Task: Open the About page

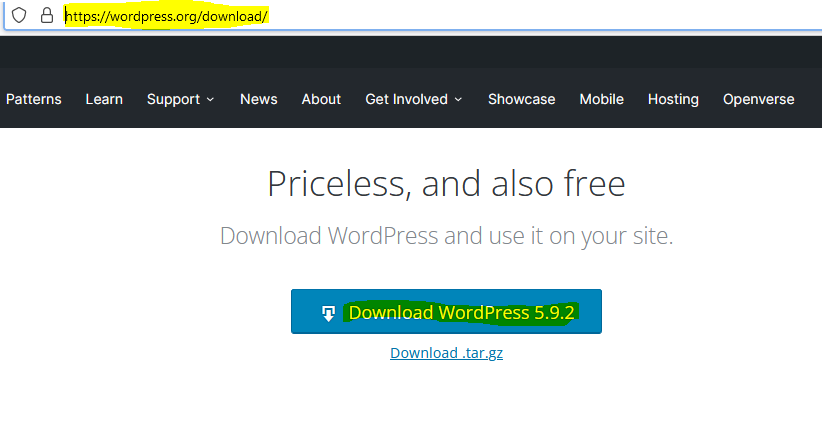Action: pyautogui.click(x=321, y=99)
